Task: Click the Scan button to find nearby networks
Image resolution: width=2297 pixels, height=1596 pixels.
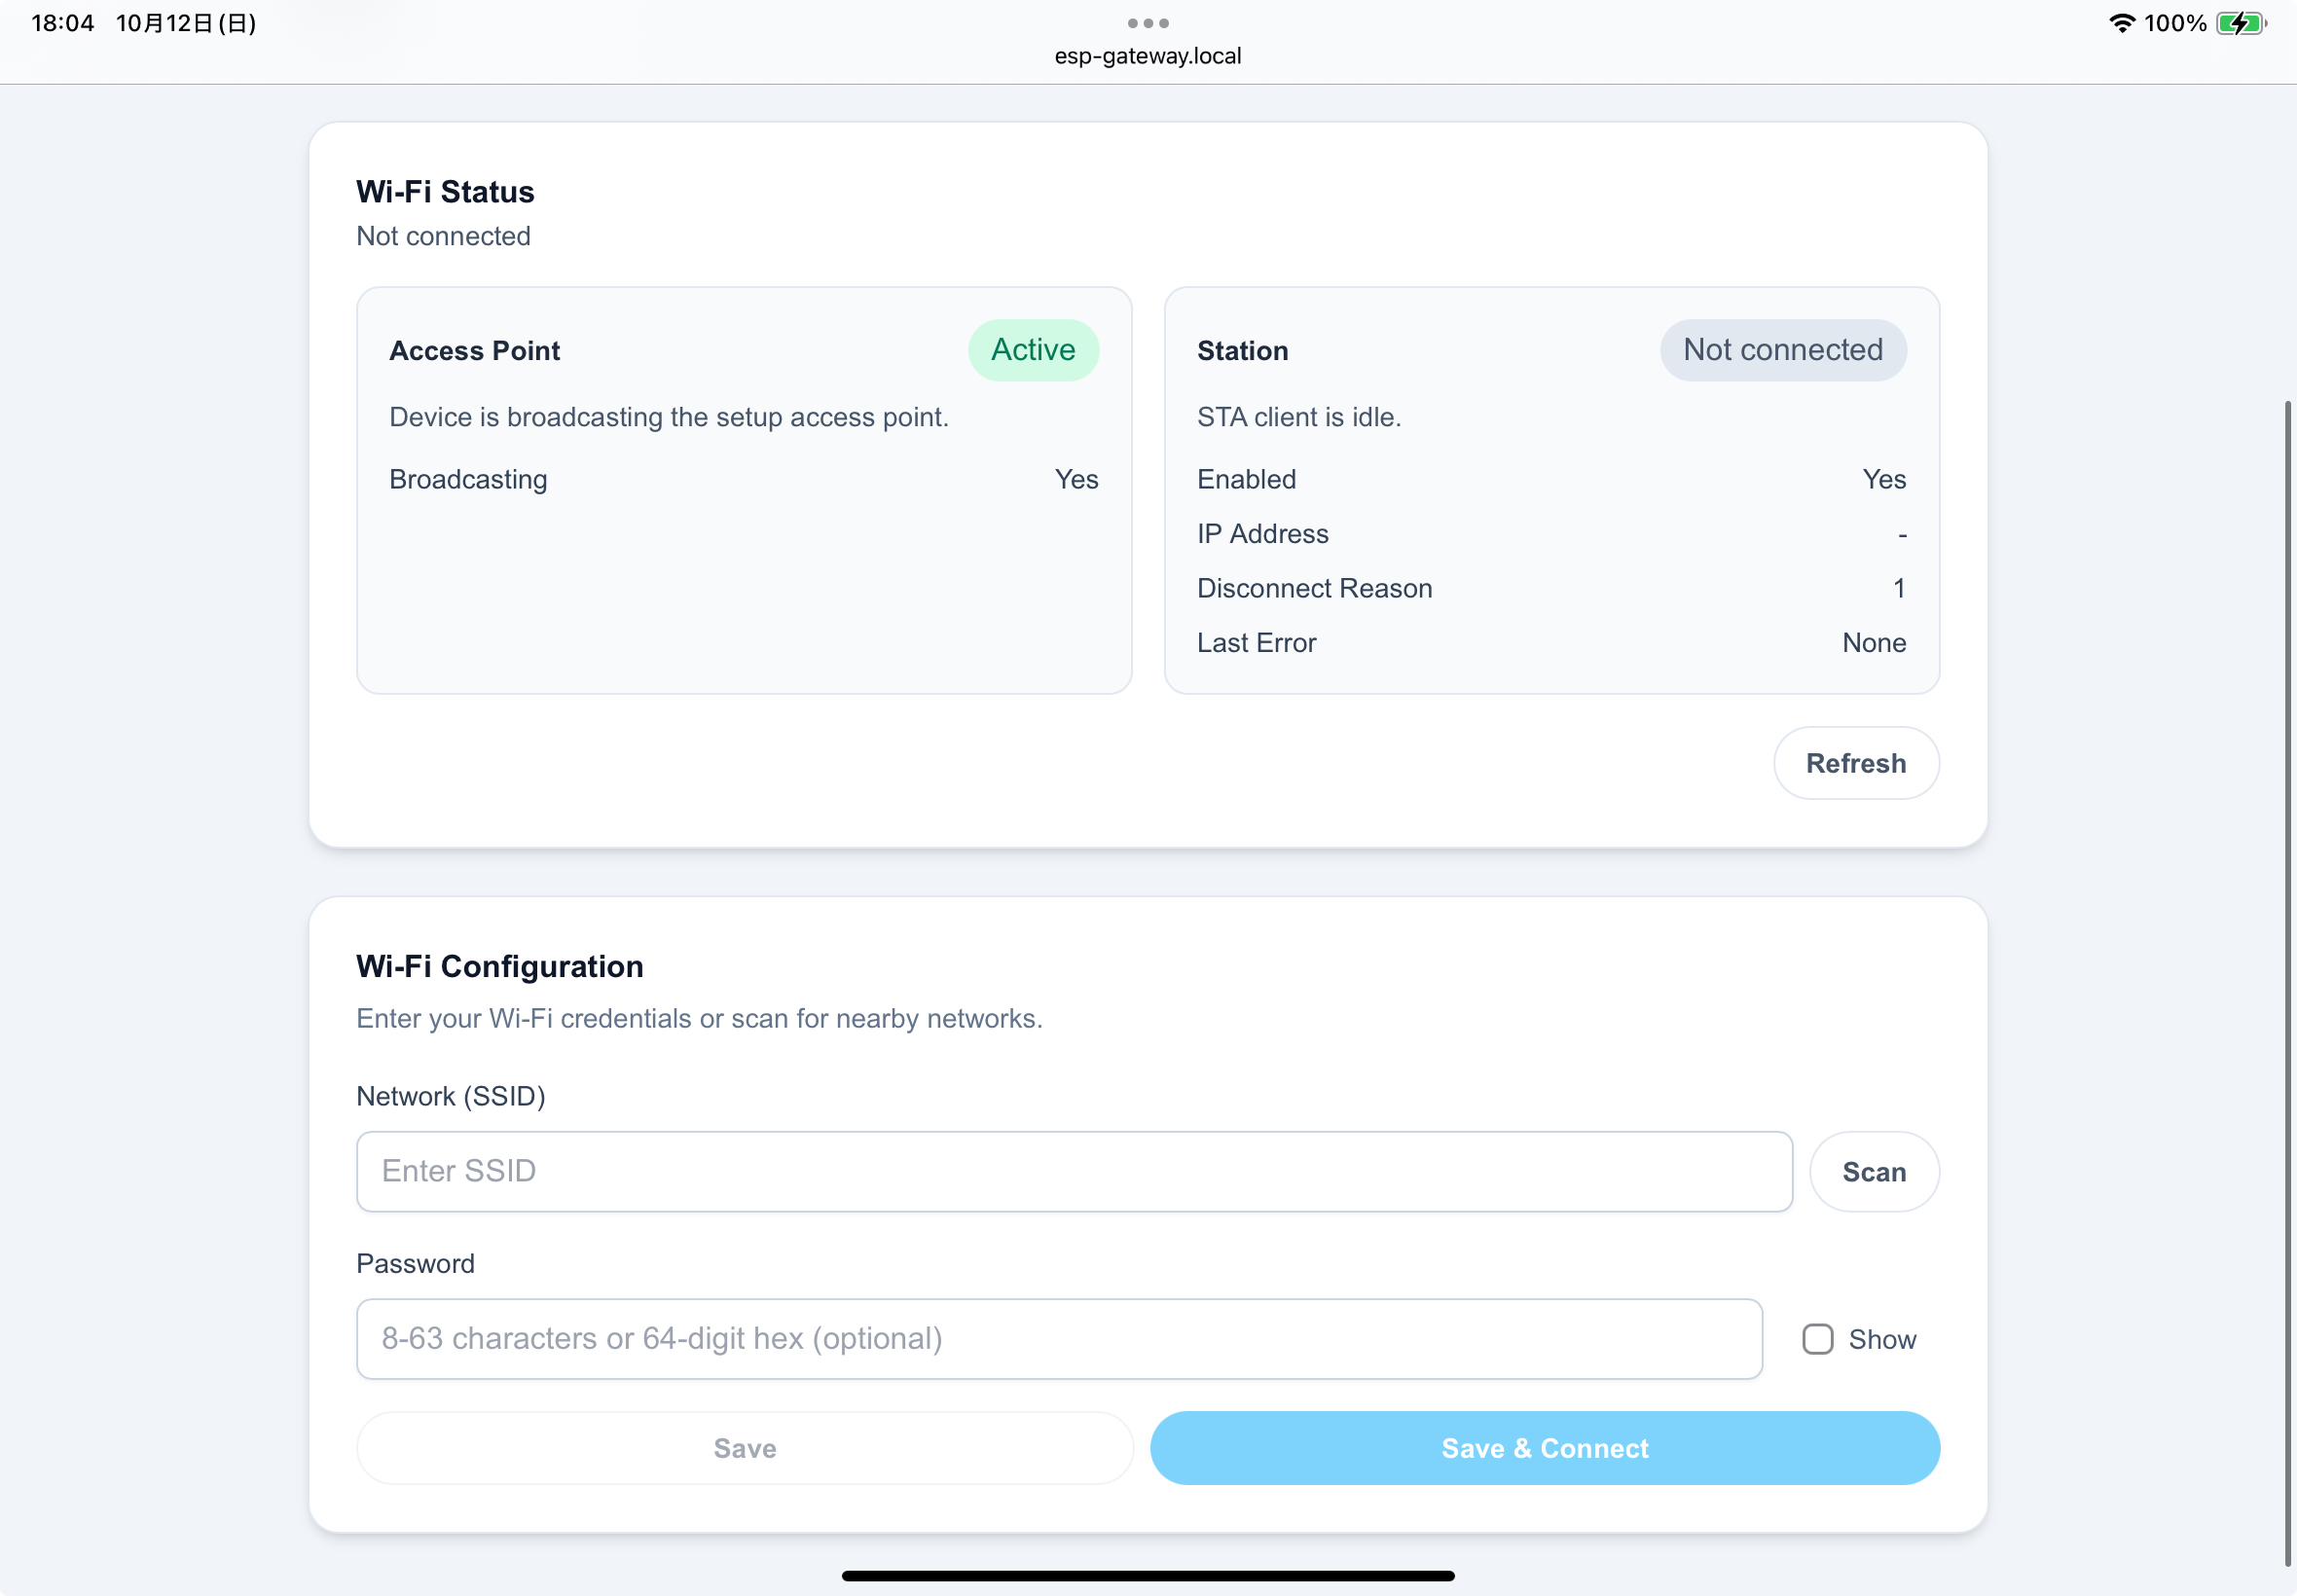Action: tap(1873, 1171)
